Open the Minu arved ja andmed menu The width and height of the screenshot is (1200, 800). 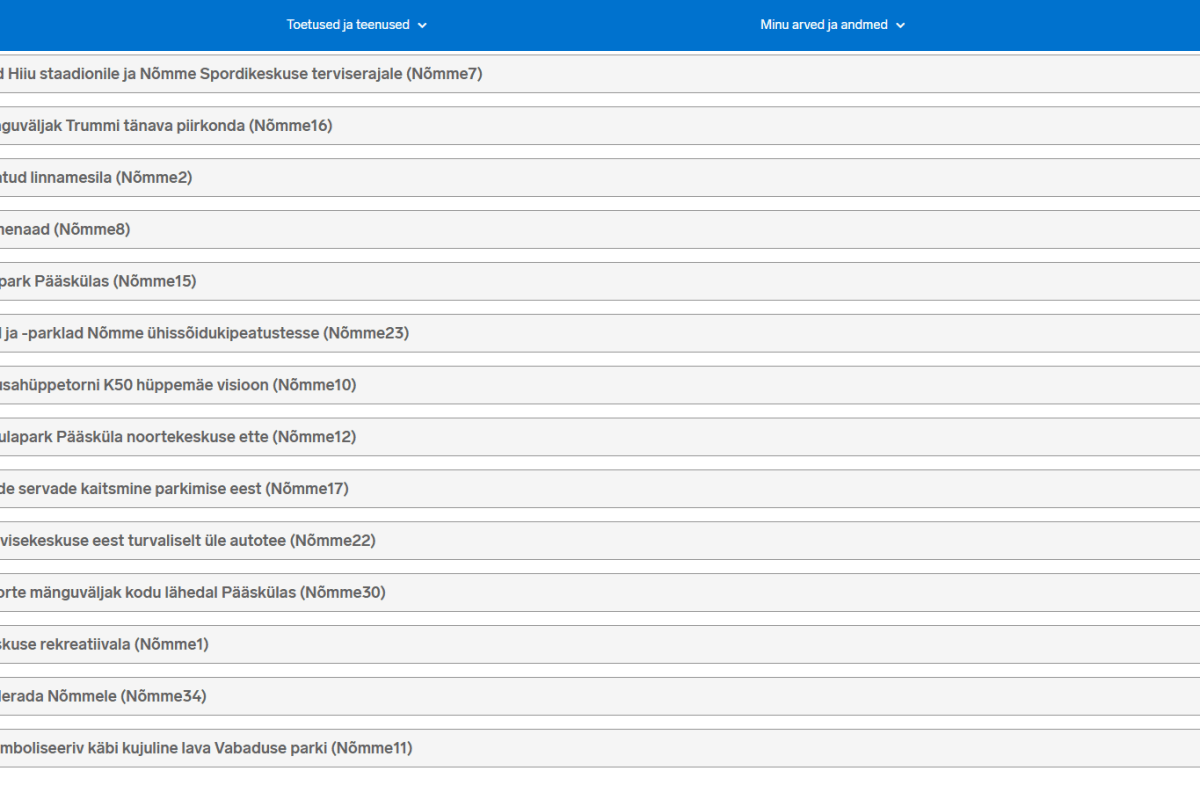click(x=823, y=25)
